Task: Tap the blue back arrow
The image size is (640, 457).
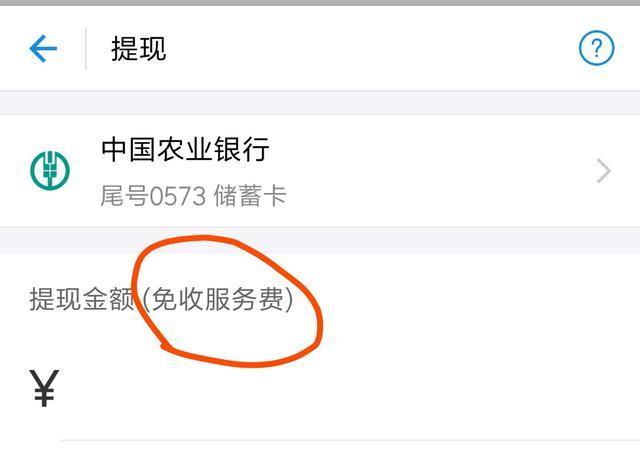Action: point(43,49)
